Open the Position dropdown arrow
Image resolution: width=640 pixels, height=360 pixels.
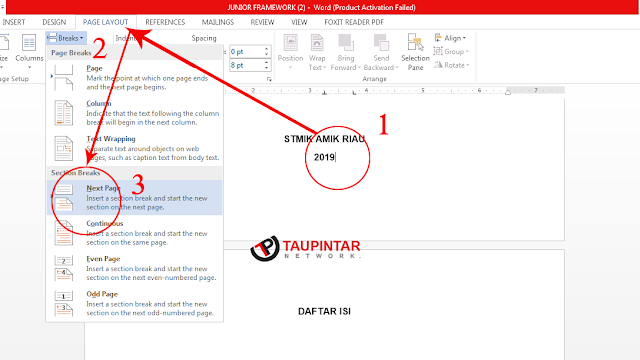point(290,67)
